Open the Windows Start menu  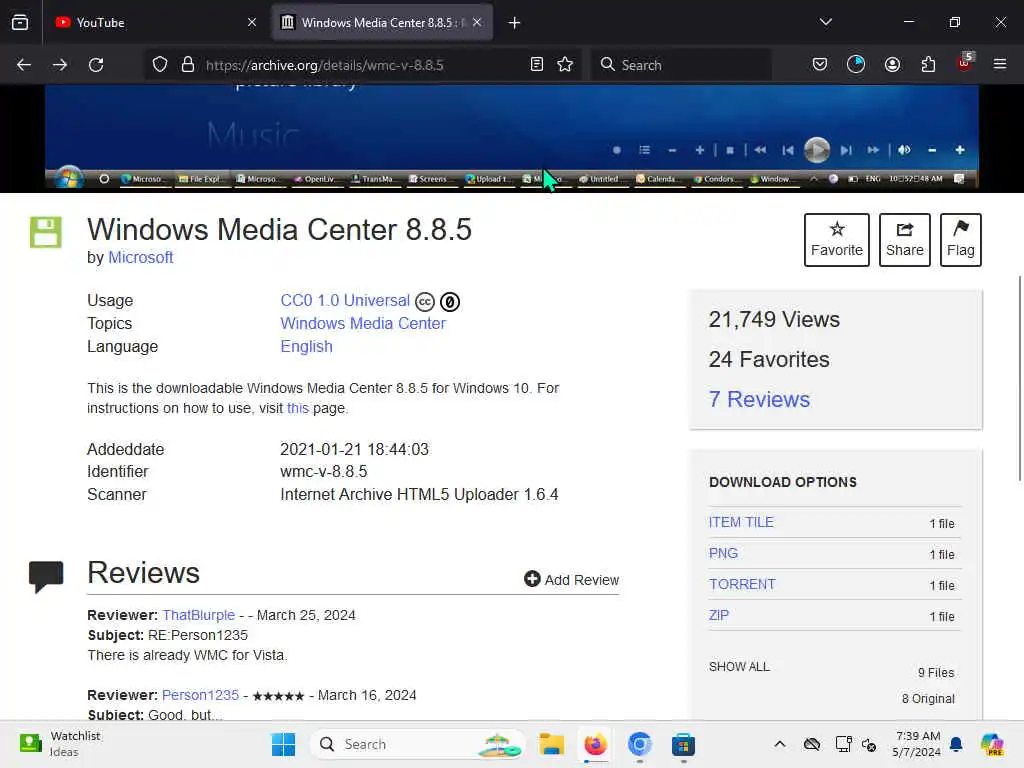(283, 744)
